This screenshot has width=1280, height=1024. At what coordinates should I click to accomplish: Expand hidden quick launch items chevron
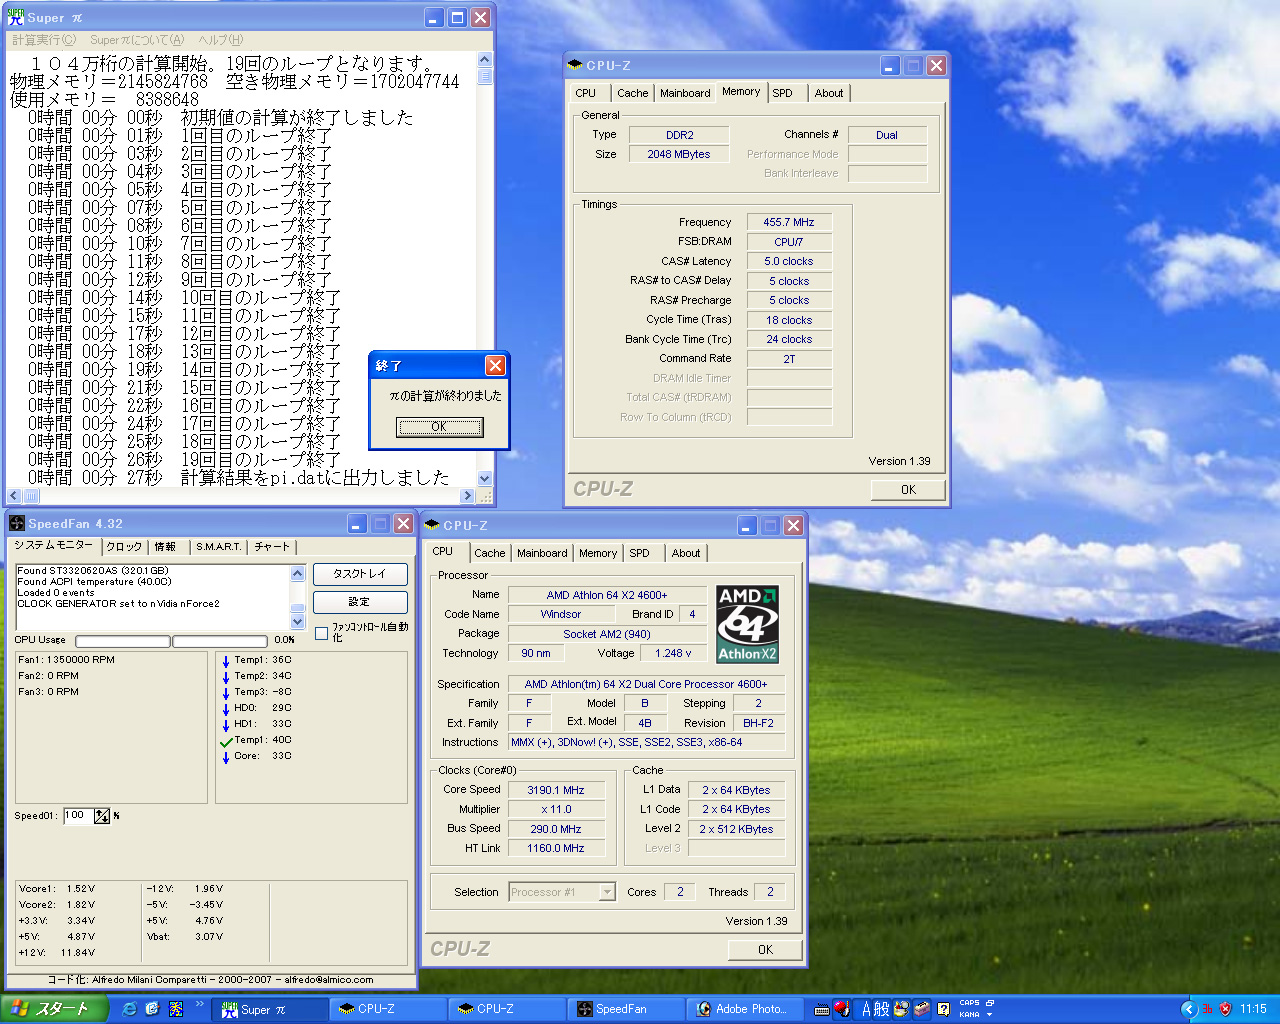(200, 1004)
